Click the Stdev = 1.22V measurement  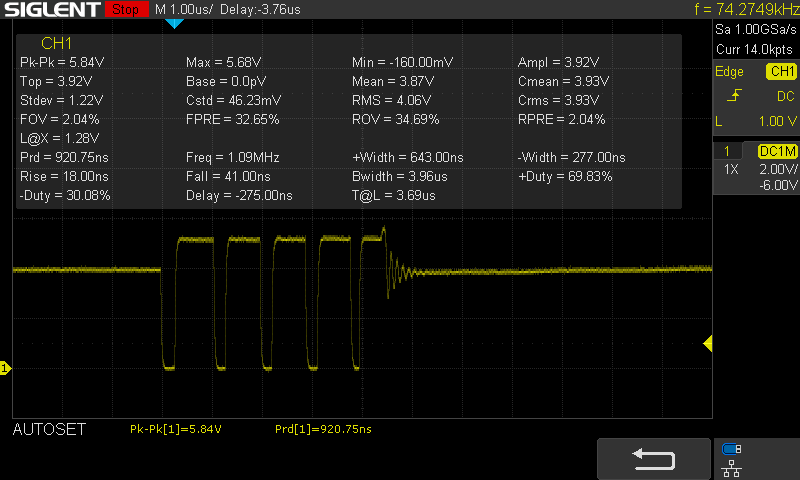pos(61,100)
